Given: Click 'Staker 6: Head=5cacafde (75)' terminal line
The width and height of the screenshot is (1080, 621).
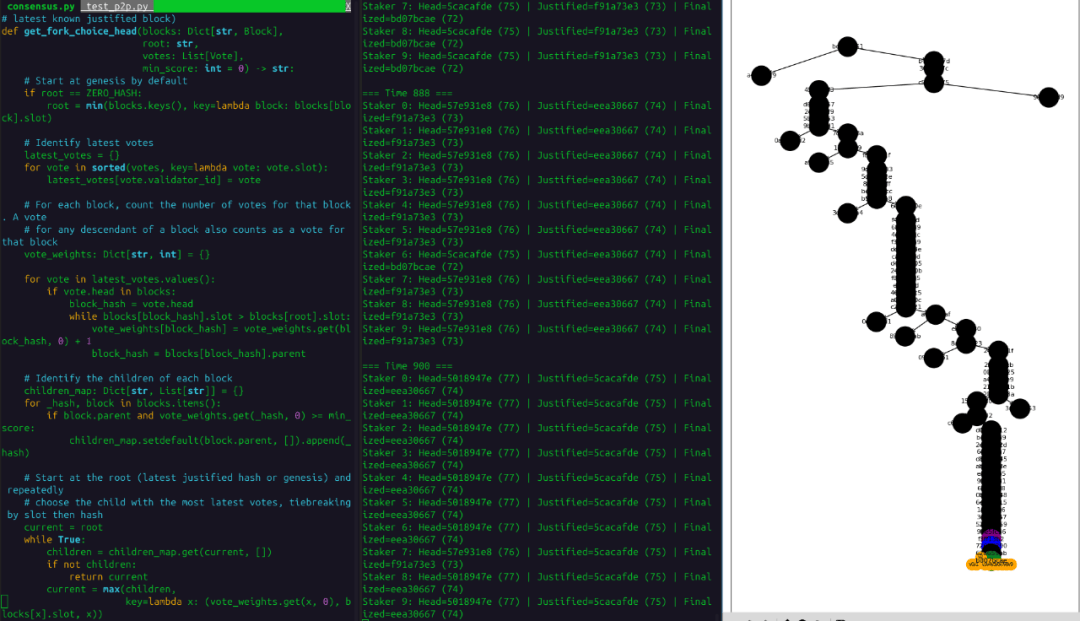Looking at the screenshot, I should click(537, 254).
